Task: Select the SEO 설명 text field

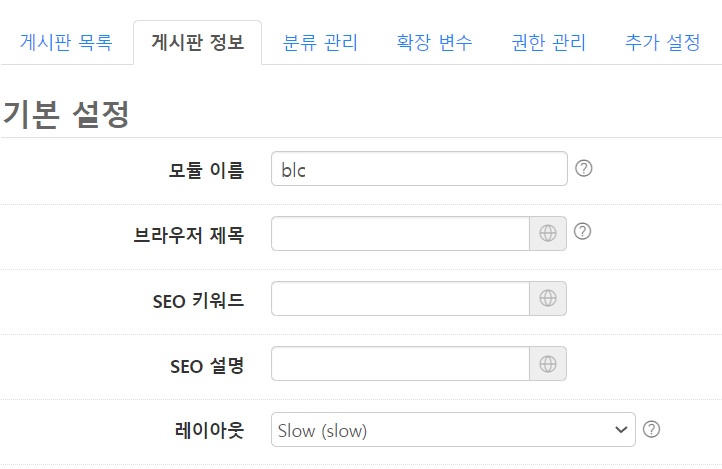Action: tap(400, 364)
